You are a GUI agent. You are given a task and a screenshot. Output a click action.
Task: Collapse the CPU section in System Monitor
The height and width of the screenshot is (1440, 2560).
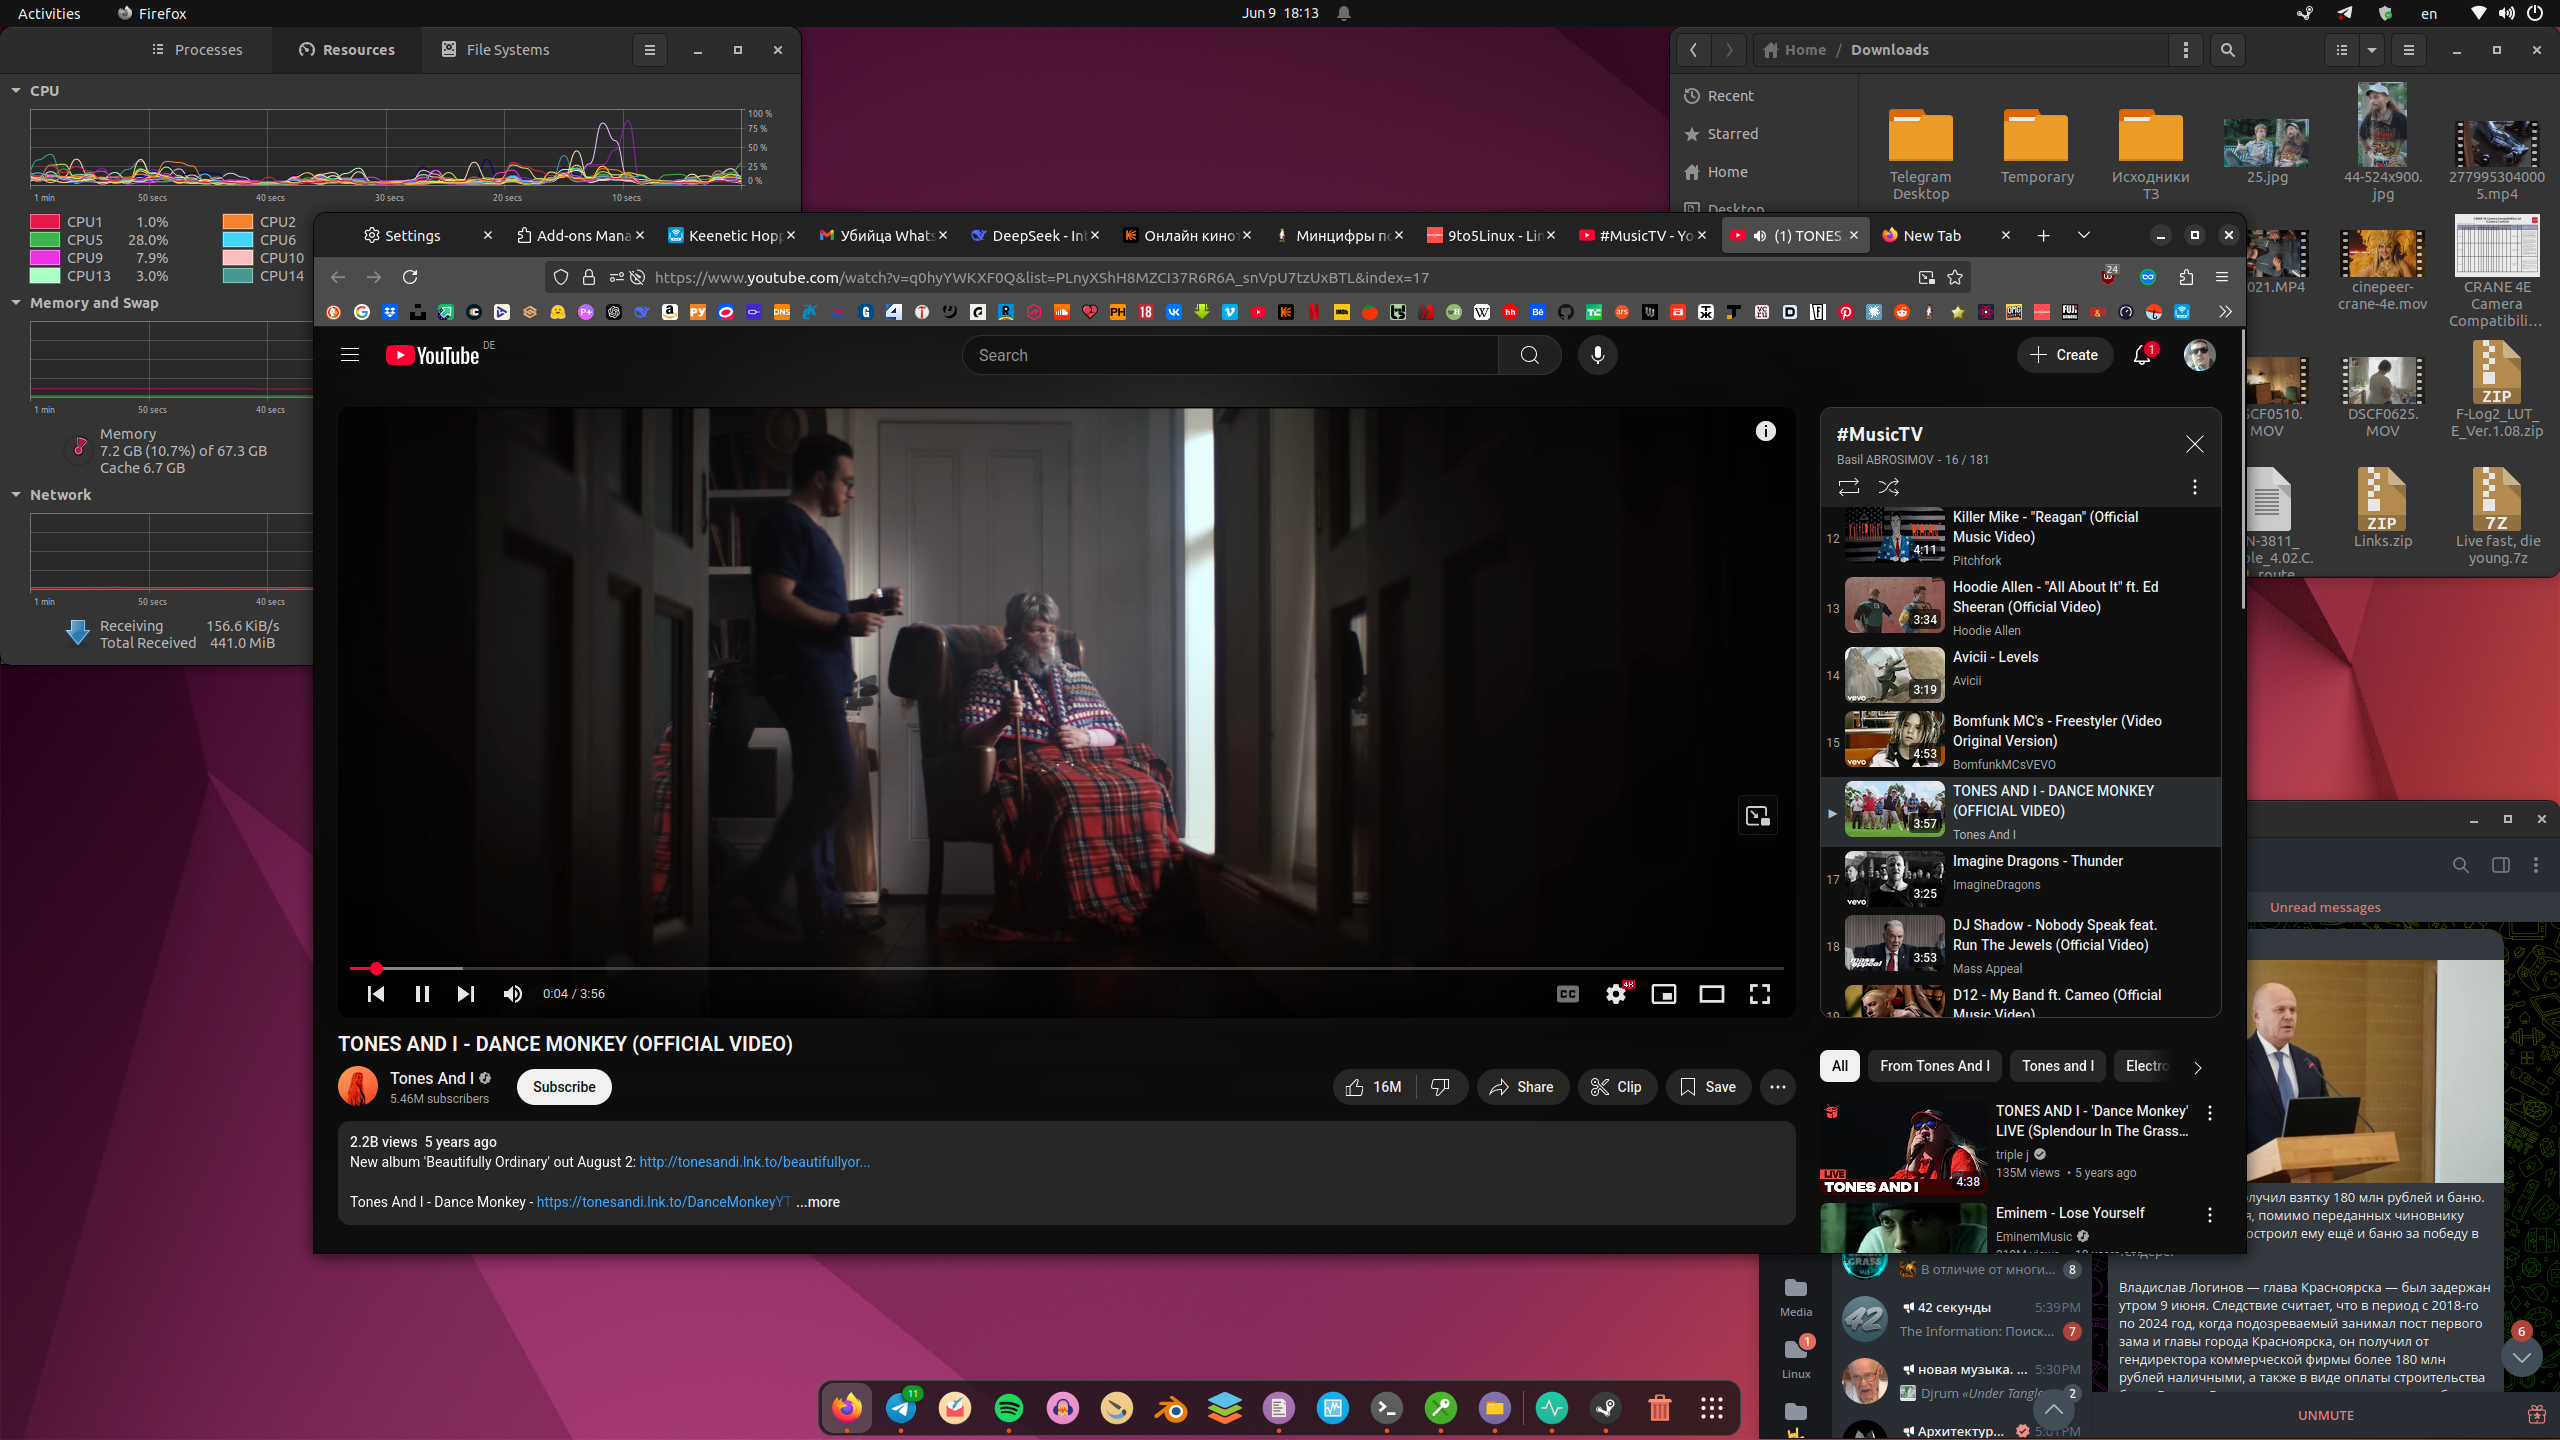click(16, 90)
